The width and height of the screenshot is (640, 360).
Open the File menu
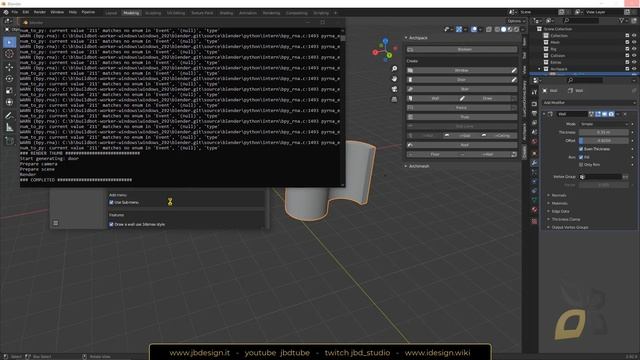(15, 12)
